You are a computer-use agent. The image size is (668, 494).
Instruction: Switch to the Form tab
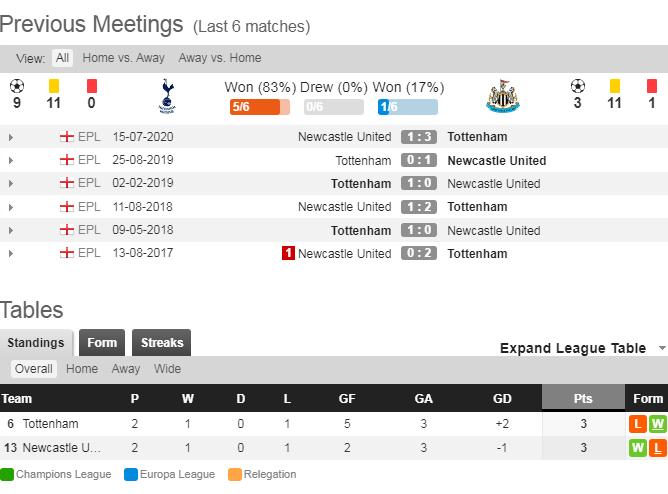(x=102, y=343)
